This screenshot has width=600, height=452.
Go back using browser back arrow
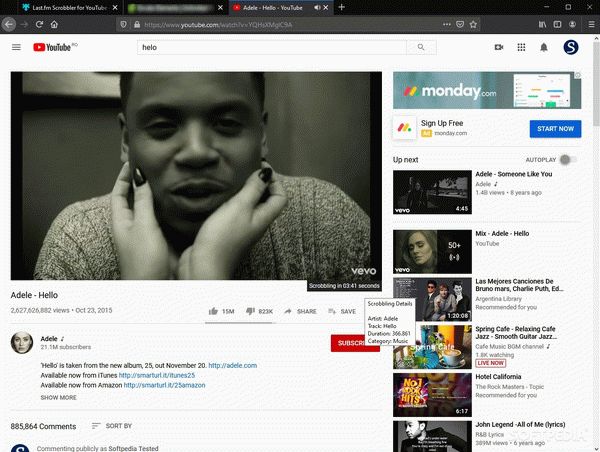(9, 24)
